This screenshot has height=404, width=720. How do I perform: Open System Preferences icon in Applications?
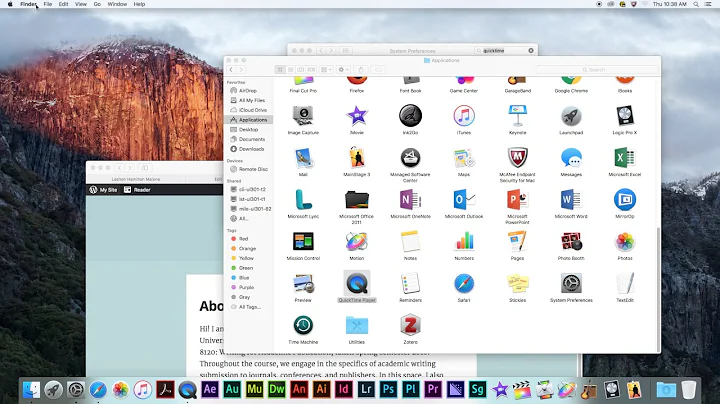571,283
